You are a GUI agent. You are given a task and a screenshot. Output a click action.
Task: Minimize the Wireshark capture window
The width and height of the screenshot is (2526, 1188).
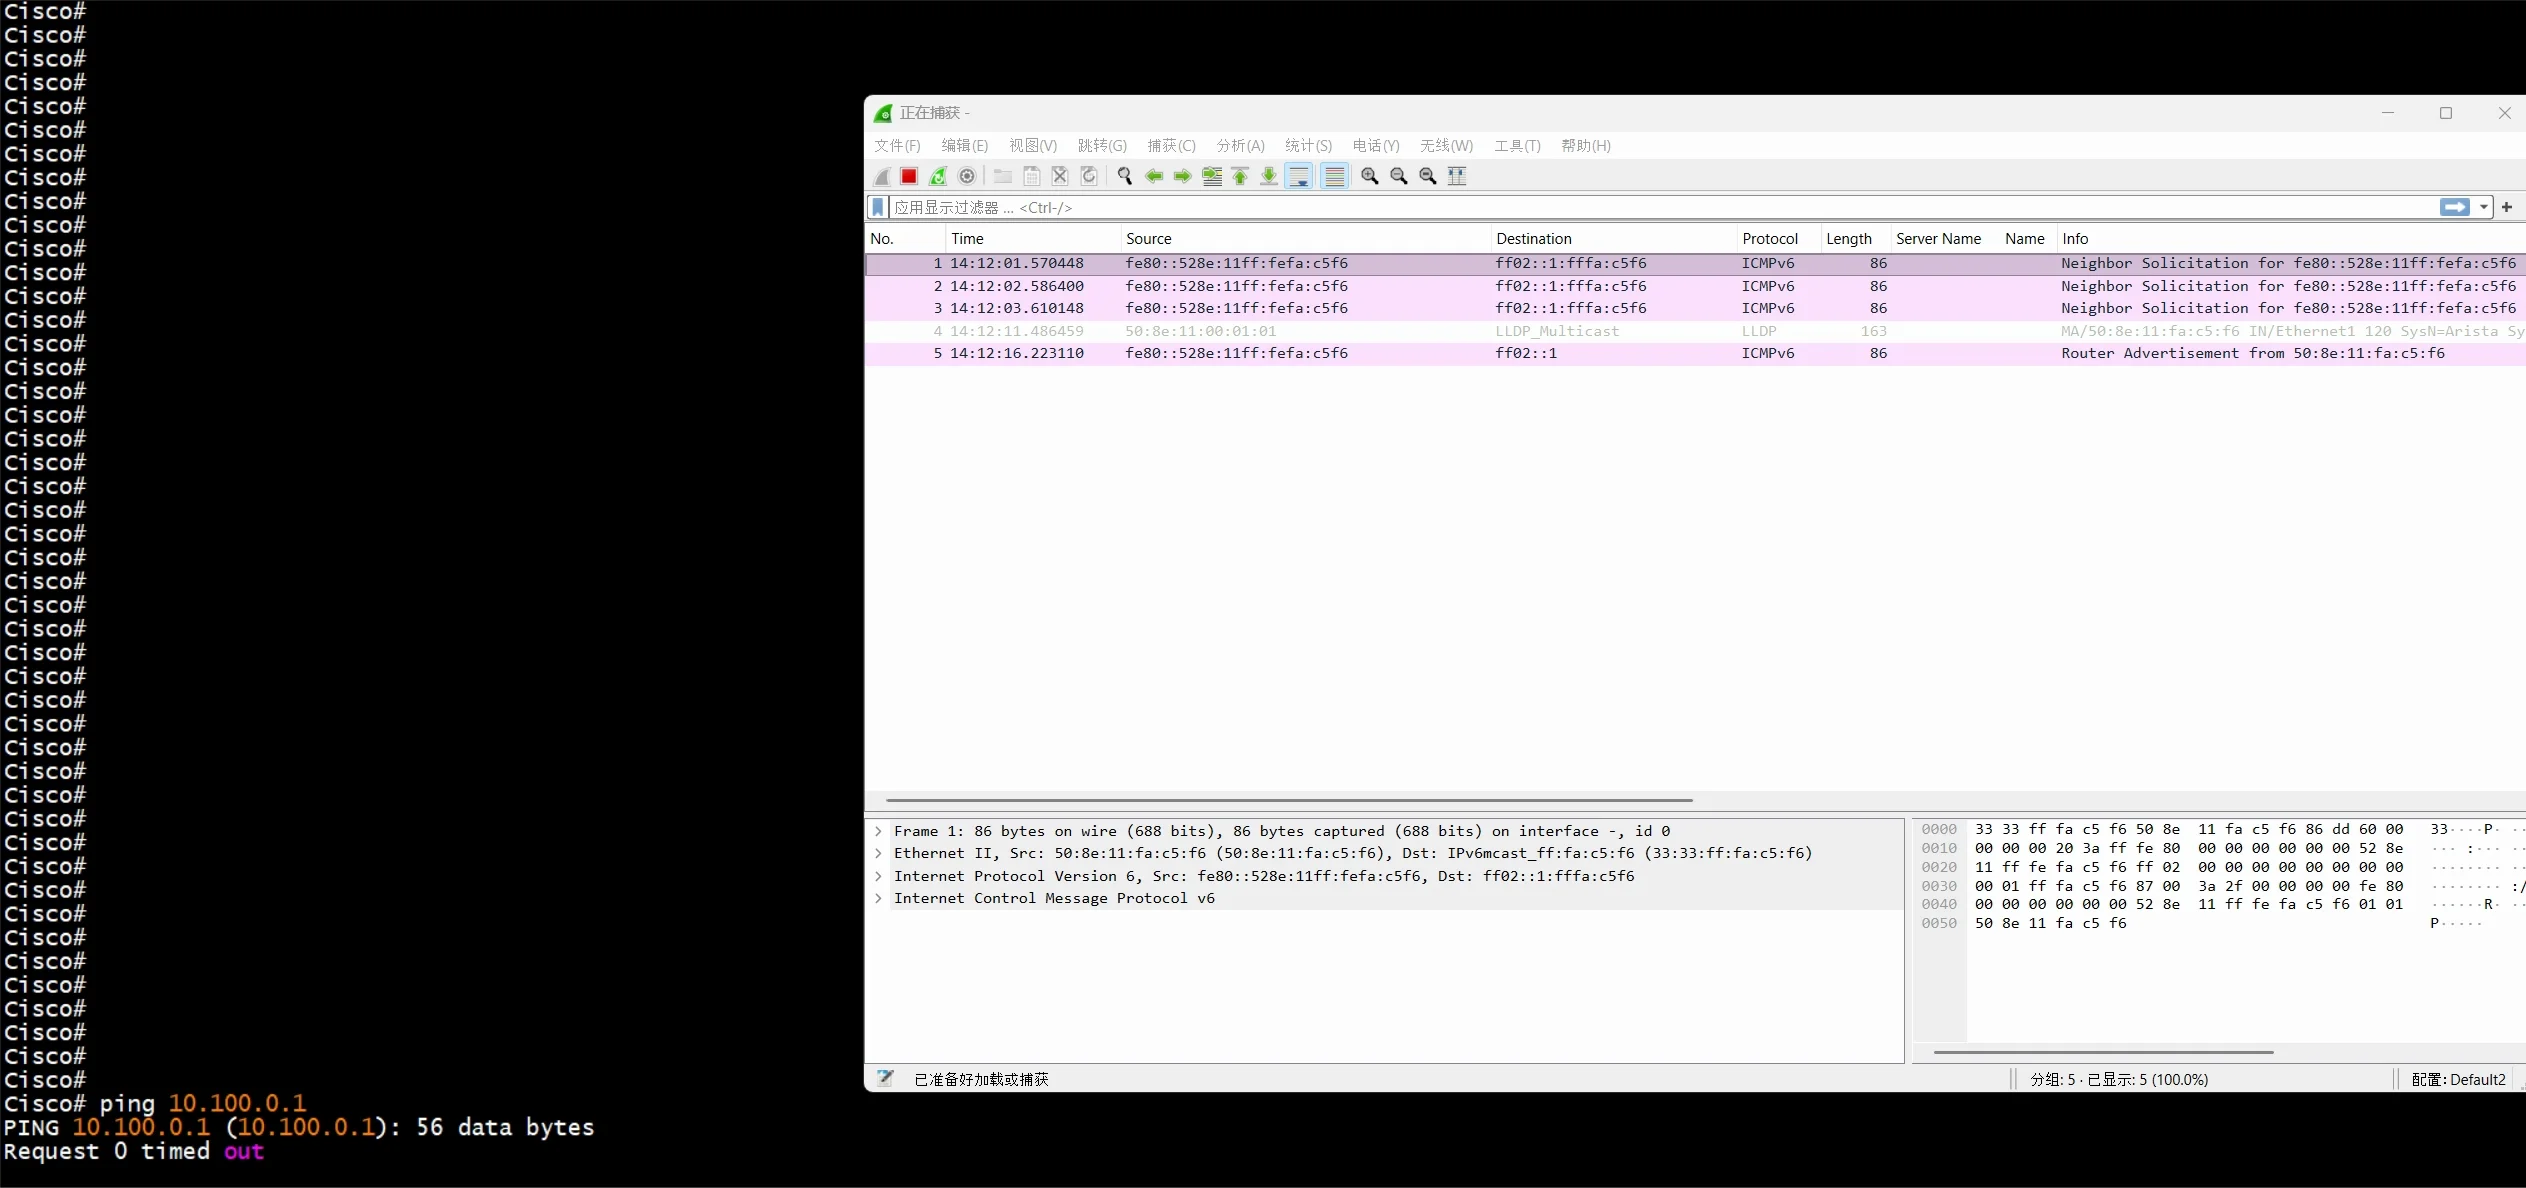click(x=2388, y=113)
